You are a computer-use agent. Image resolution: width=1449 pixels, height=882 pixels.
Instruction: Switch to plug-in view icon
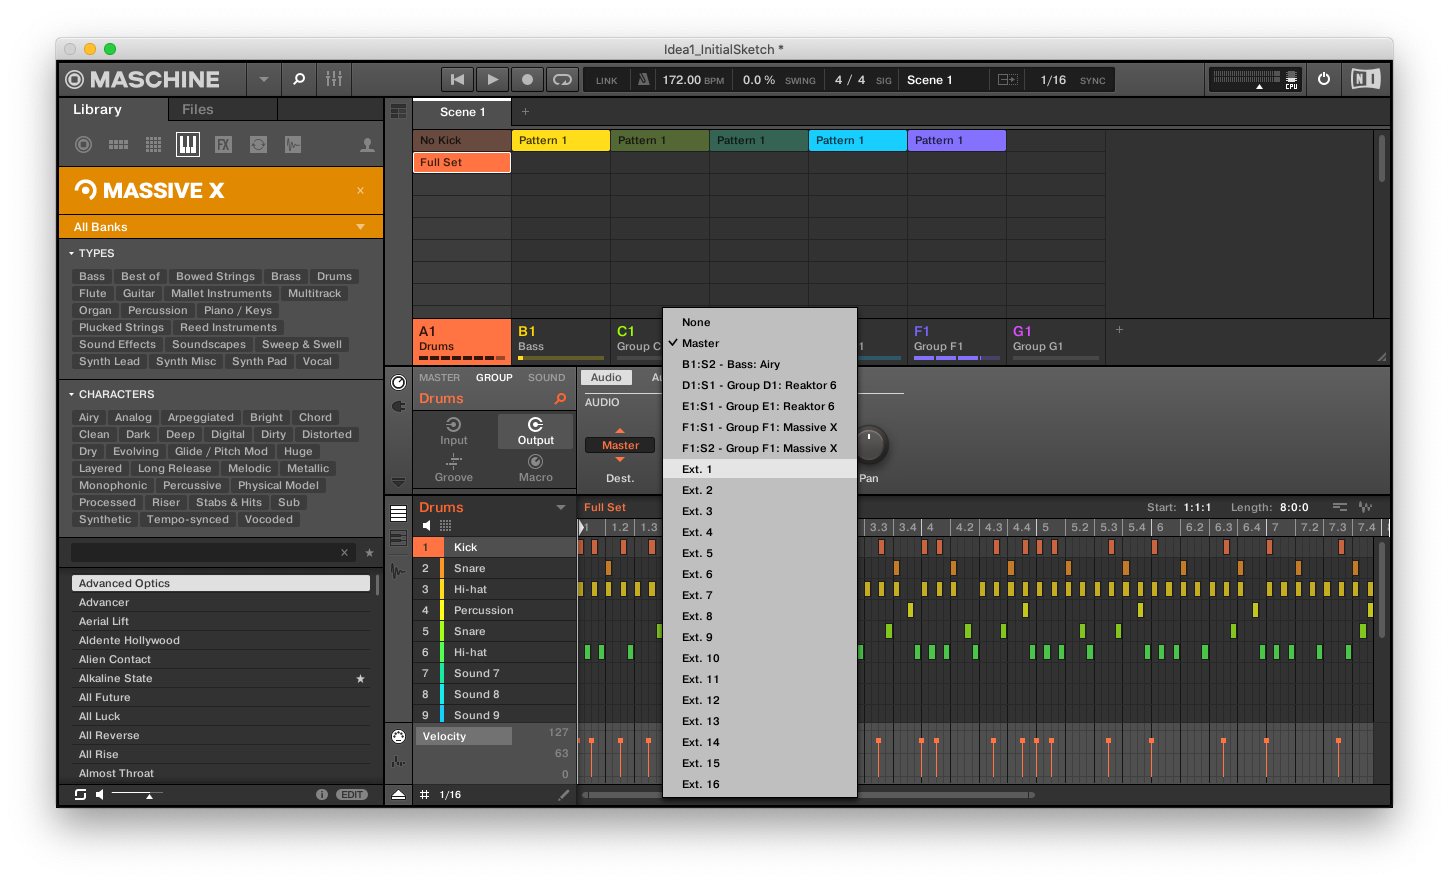click(398, 406)
